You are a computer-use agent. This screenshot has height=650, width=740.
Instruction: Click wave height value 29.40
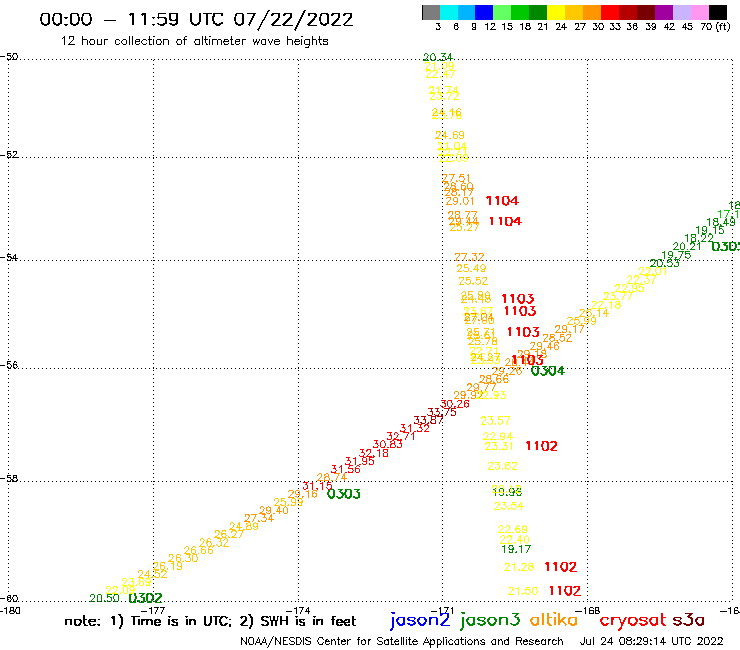click(x=274, y=510)
